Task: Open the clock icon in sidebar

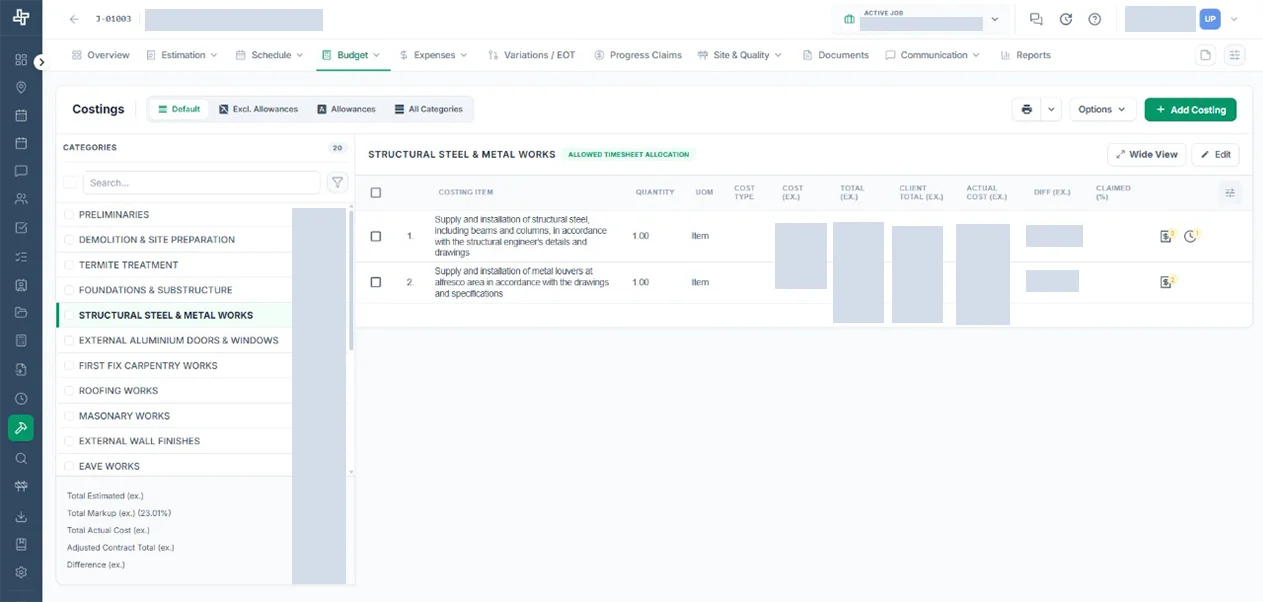Action: [21, 398]
